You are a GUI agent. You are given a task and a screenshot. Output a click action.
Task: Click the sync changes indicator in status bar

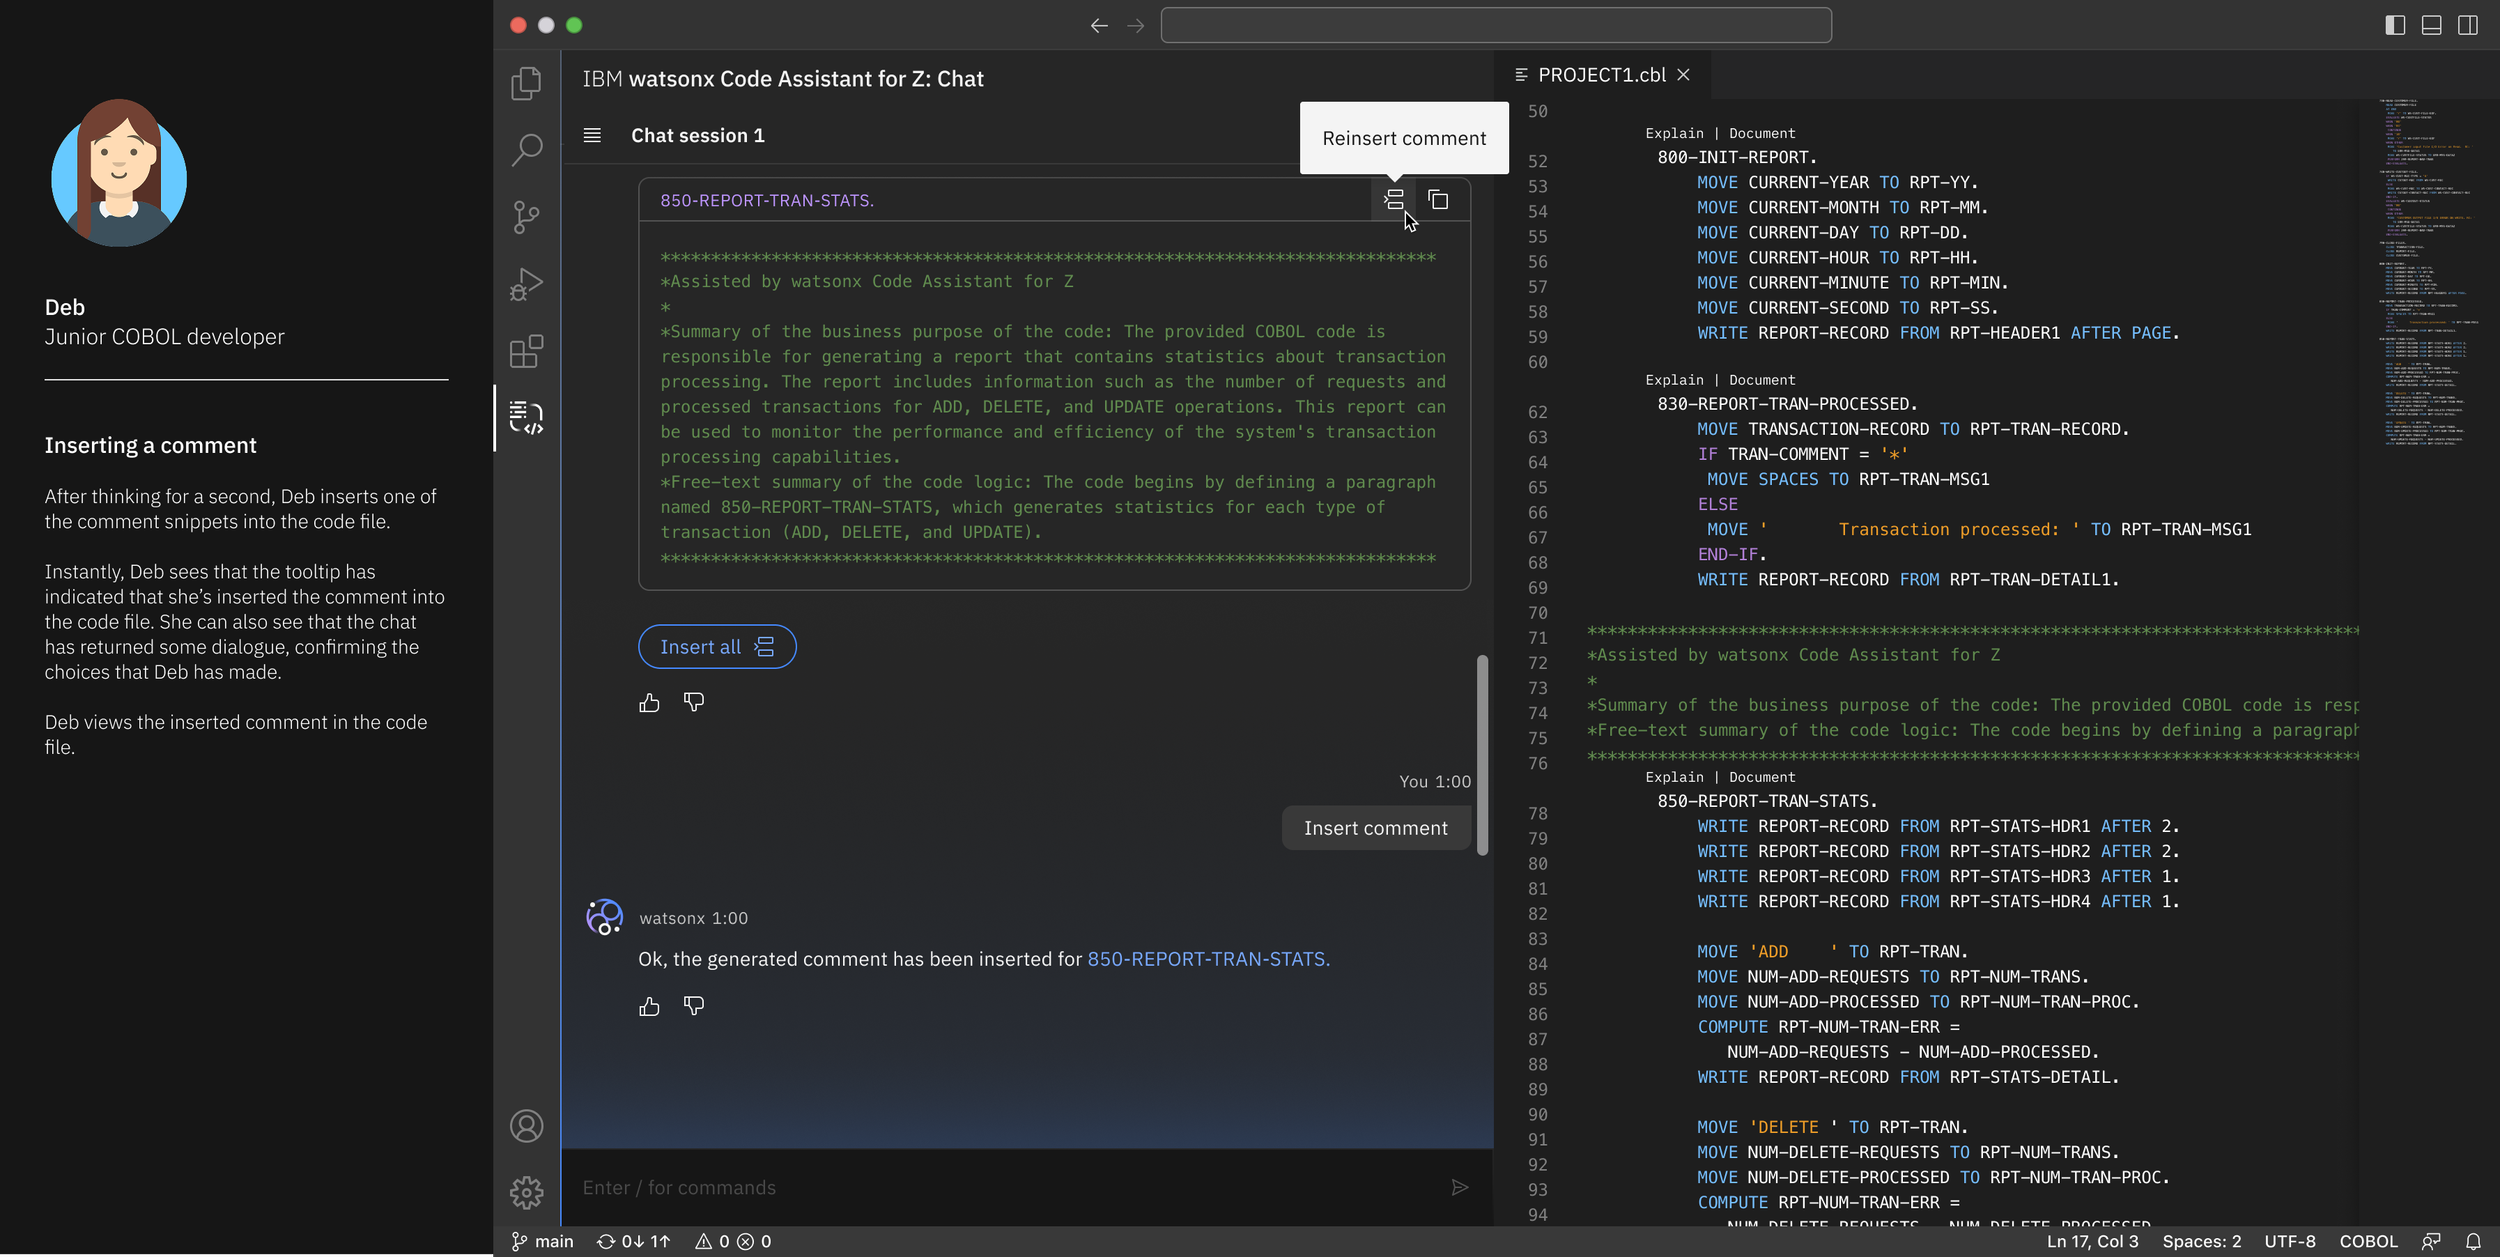(633, 1241)
